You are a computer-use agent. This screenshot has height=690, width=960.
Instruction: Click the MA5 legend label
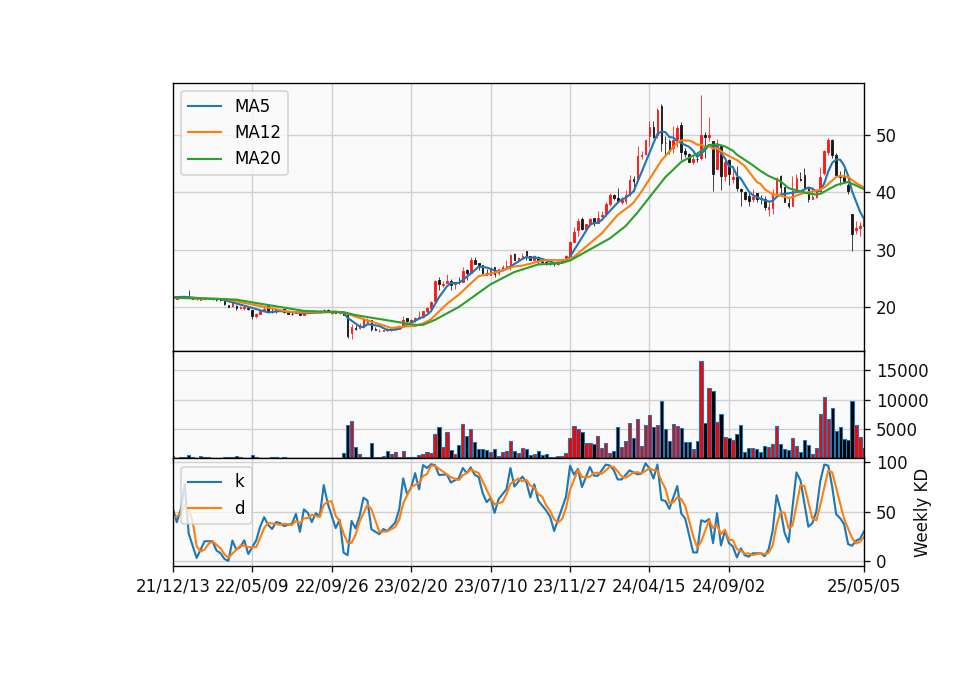click(252, 106)
